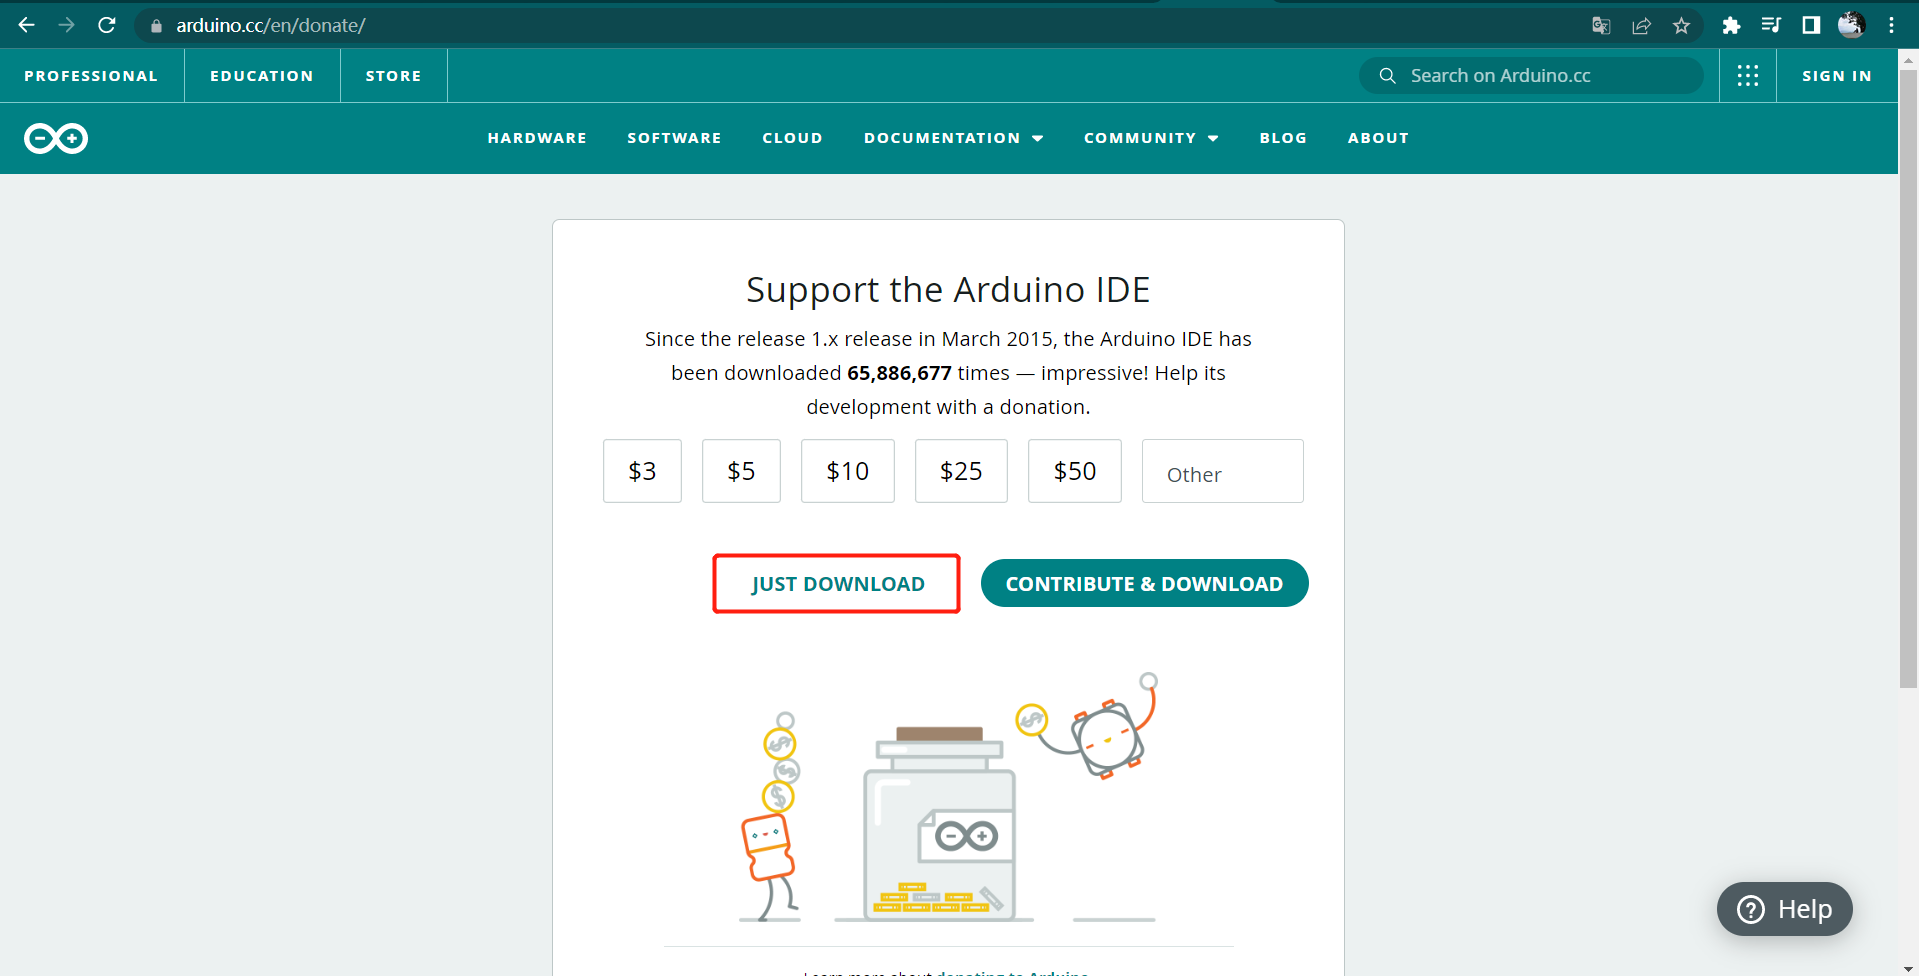Screen dimensions: 1919x976
Task: Select the $25 donation amount
Action: click(x=961, y=471)
